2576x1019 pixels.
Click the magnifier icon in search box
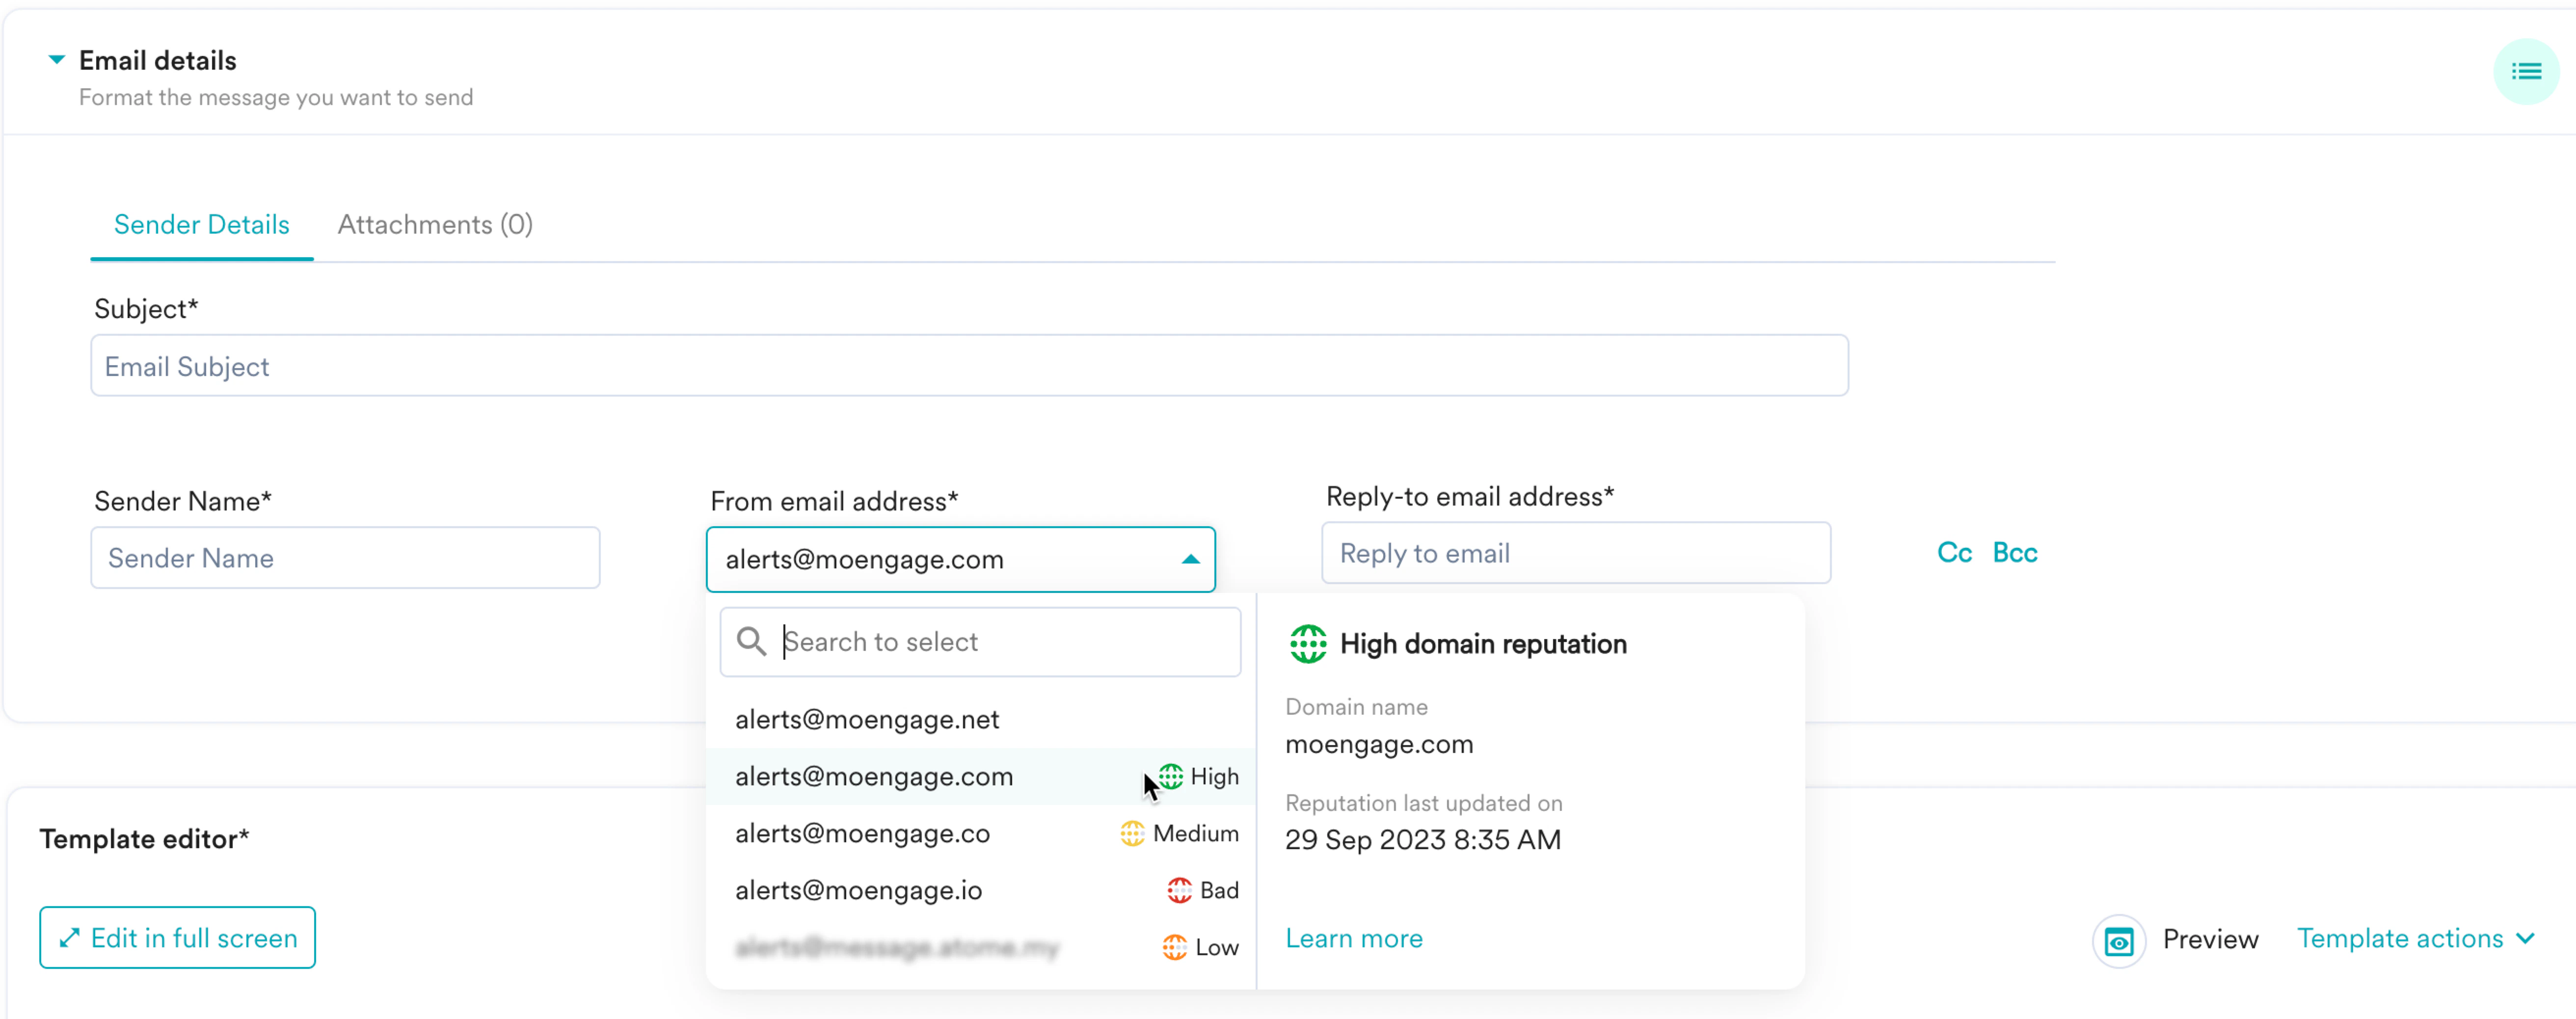click(x=751, y=641)
